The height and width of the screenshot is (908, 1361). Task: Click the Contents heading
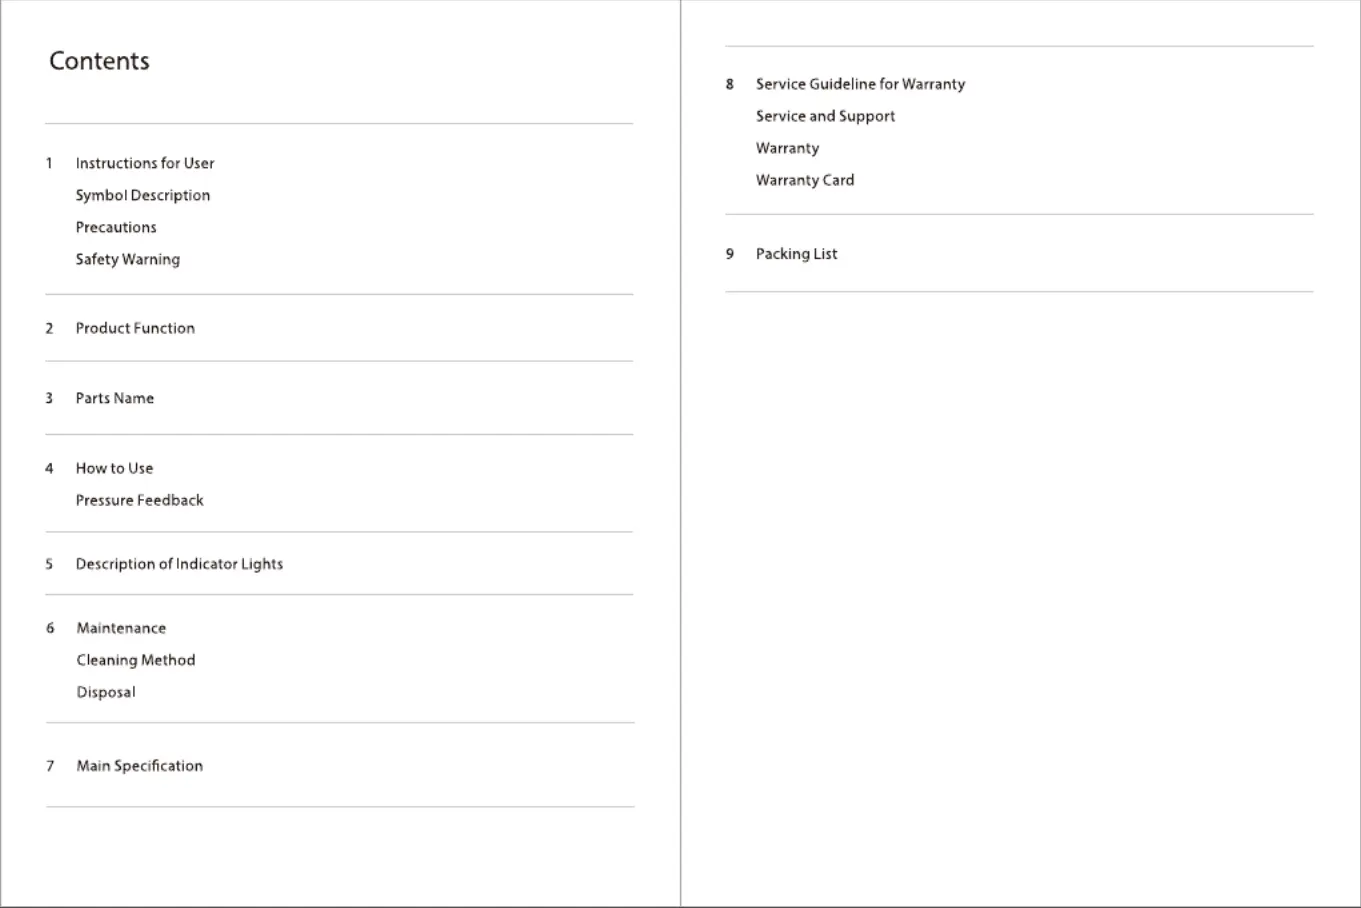coord(99,61)
